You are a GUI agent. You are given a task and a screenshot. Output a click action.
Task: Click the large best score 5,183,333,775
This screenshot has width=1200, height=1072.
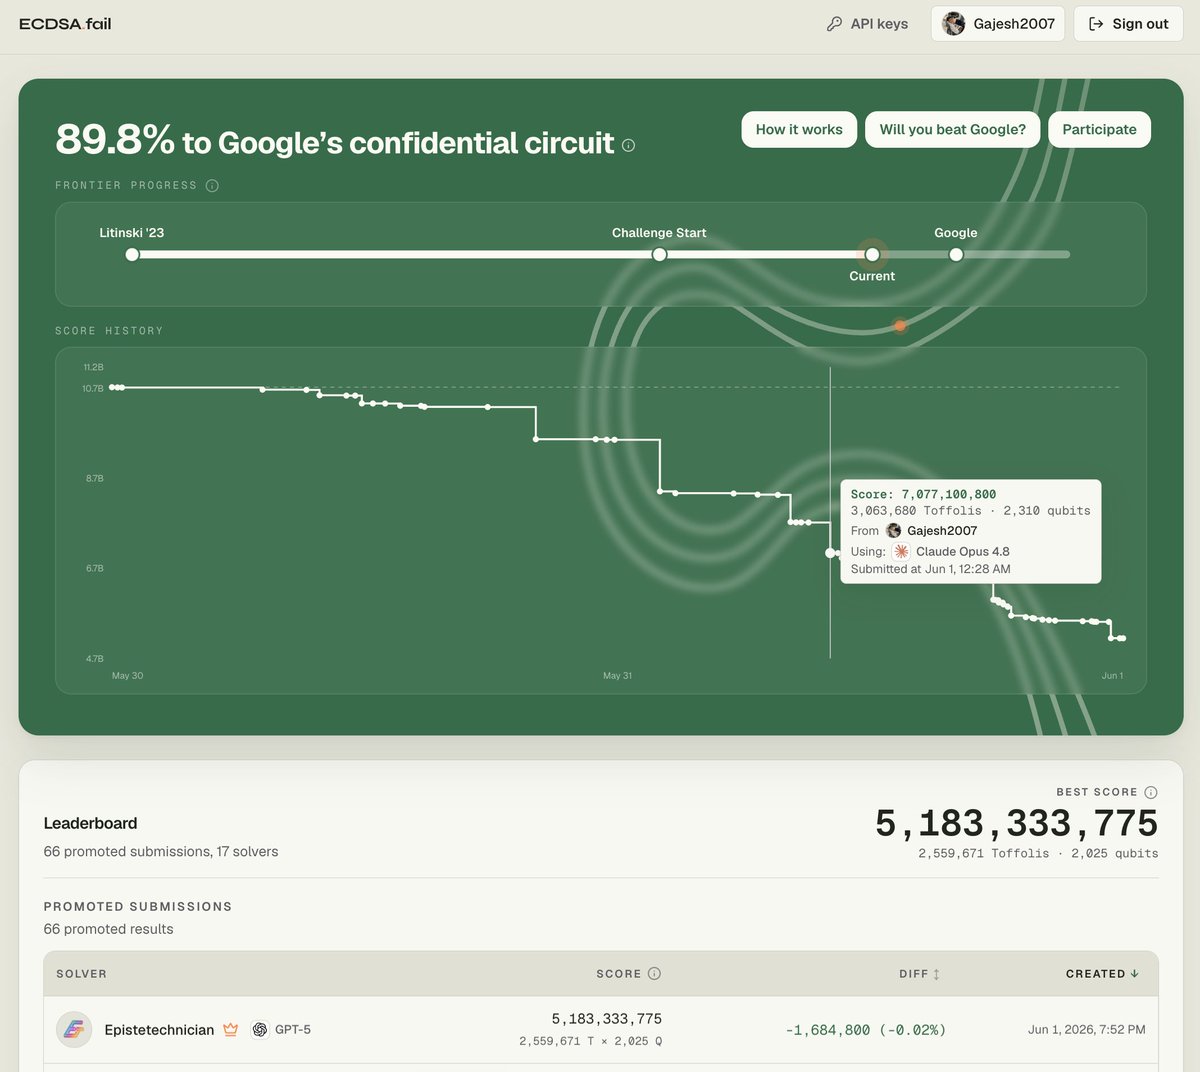(x=1016, y=823)
